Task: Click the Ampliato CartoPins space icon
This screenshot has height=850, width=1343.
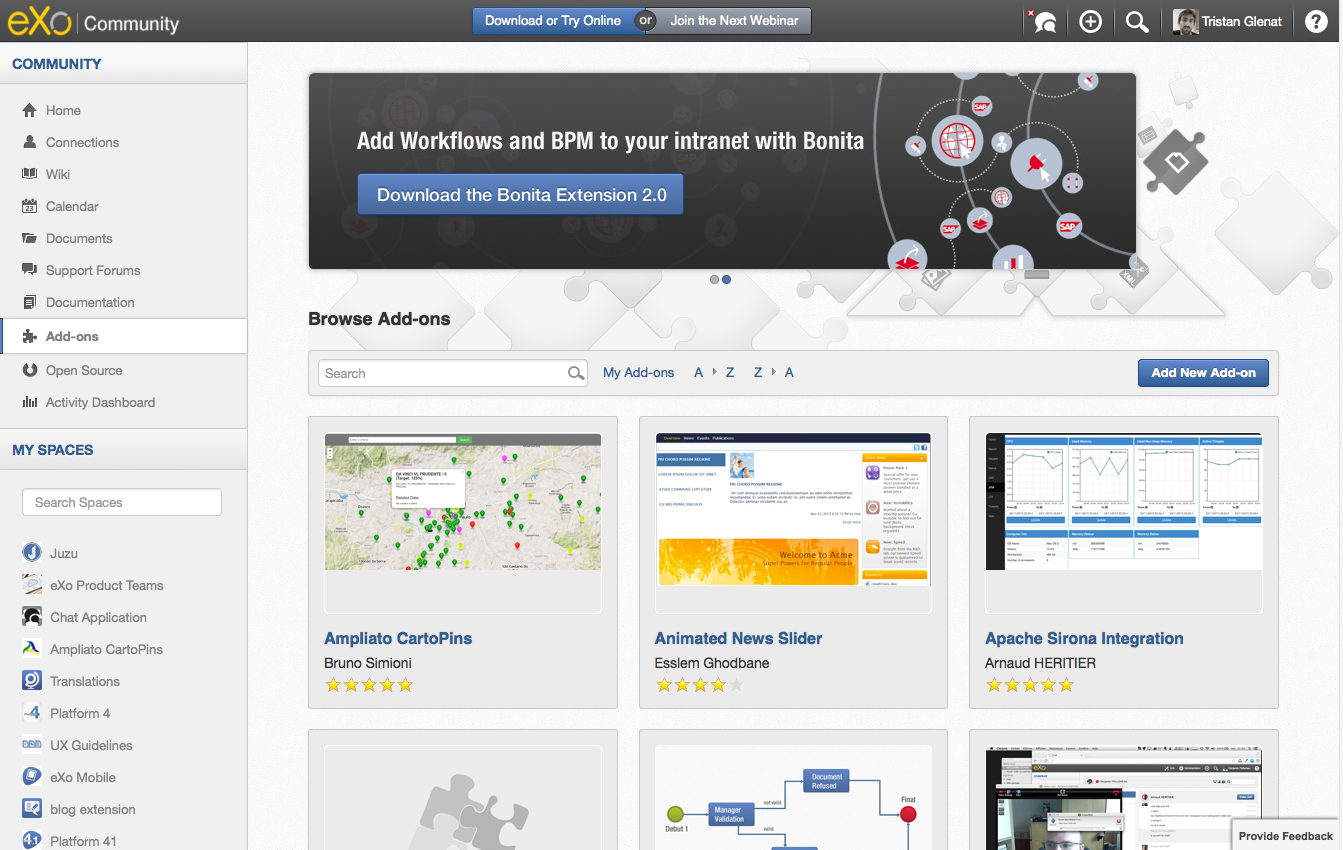Action: pos(32,649)
